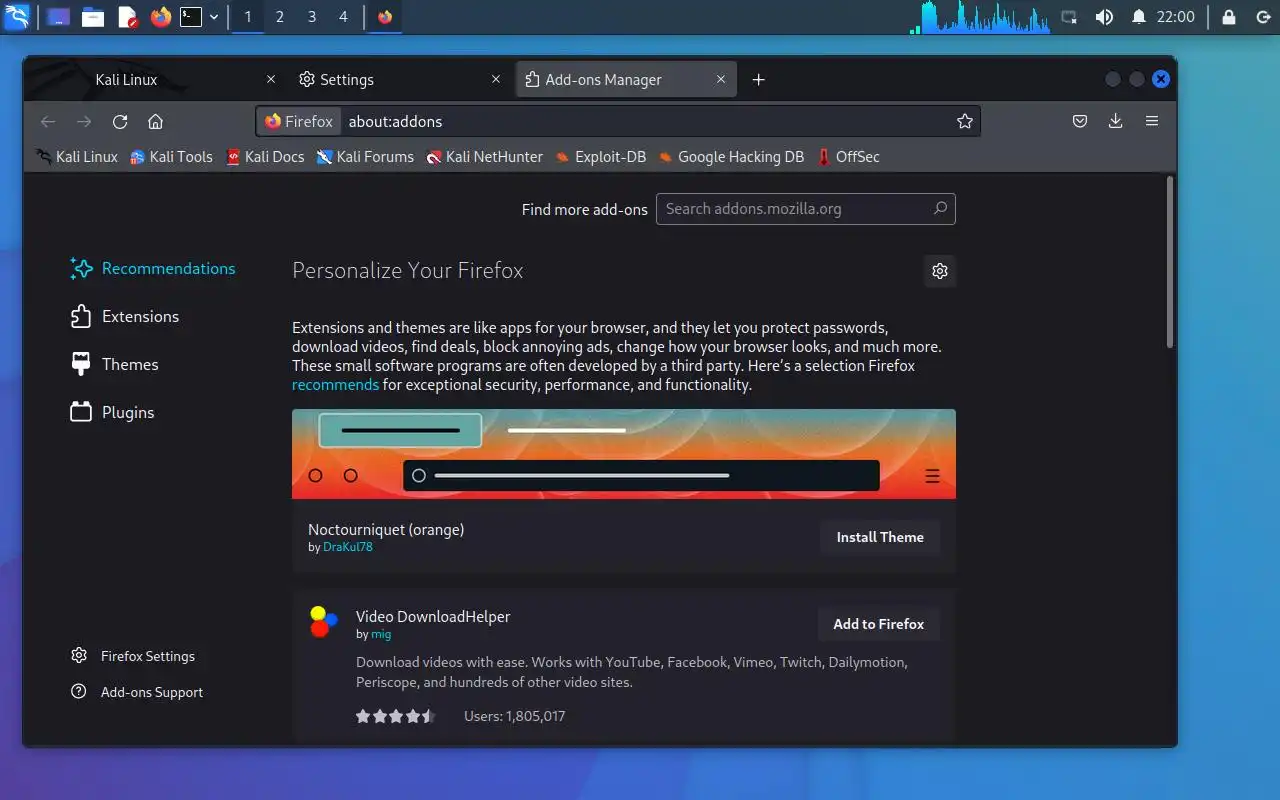Open author DraKul78 link
The image size is (1280, 800).
coord(348,547)
